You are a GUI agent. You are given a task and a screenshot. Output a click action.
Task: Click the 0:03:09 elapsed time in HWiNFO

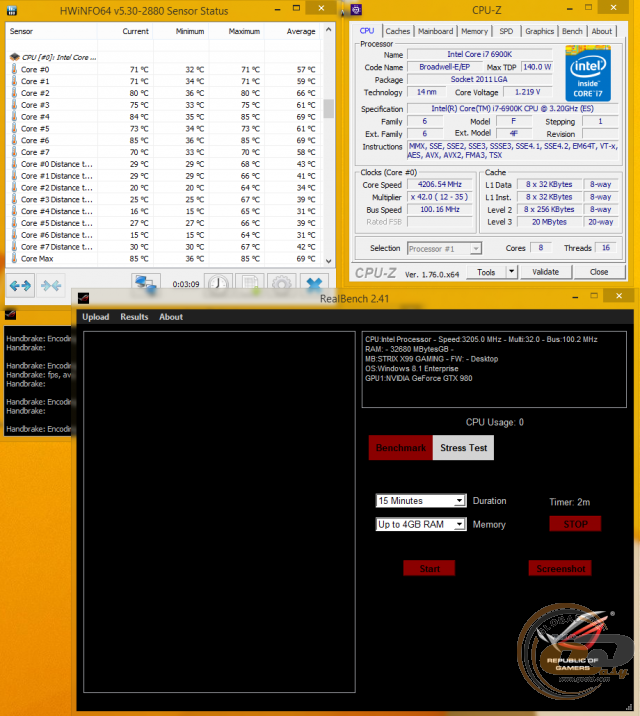pyautogui.click(x=186, y=284)
